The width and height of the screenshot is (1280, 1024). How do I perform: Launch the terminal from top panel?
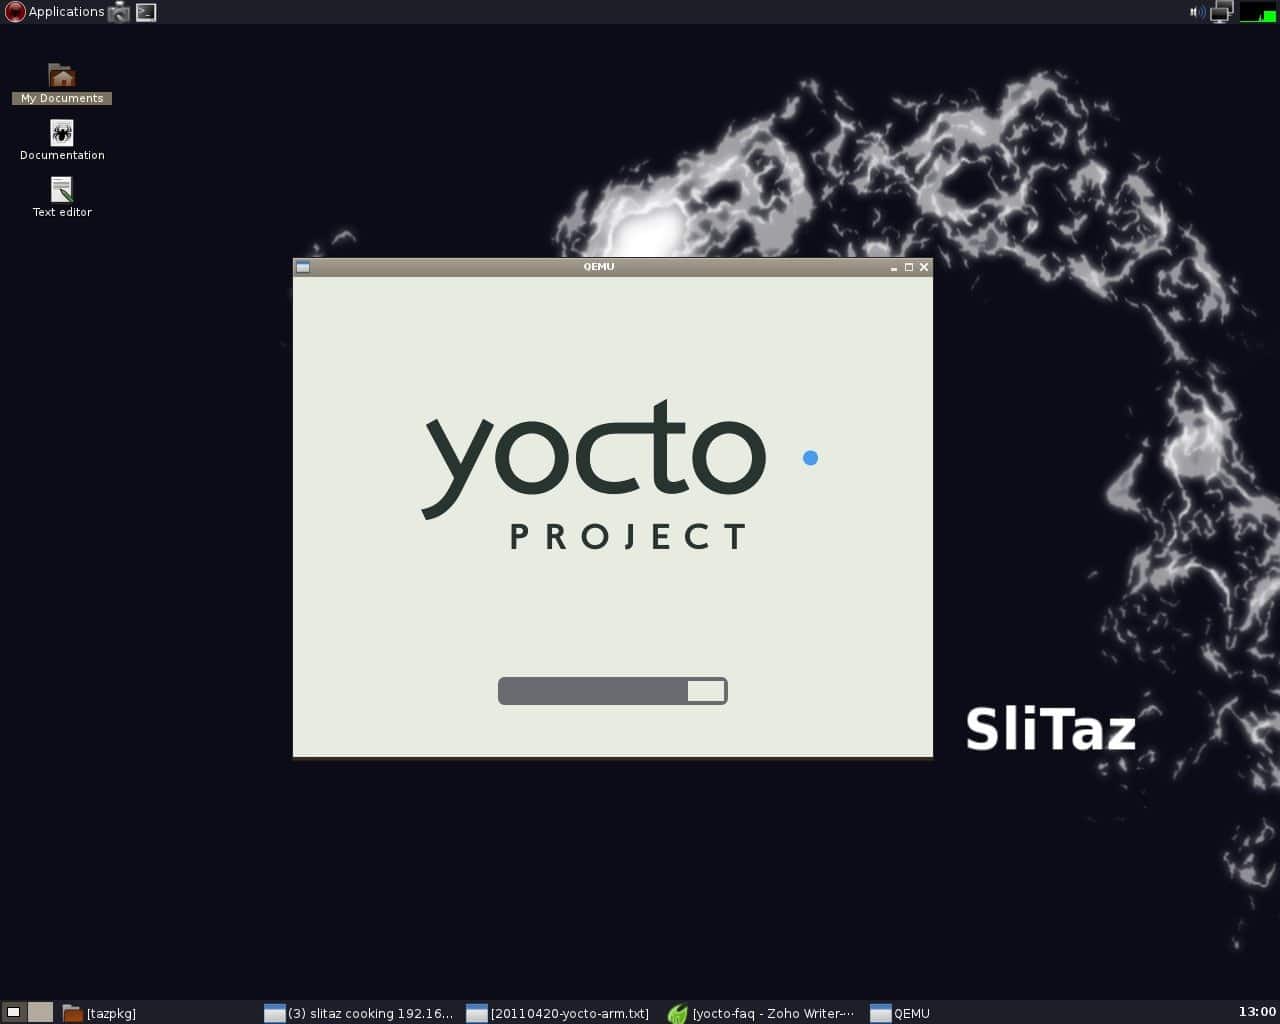pyautogui.click(x=146, y=12)
